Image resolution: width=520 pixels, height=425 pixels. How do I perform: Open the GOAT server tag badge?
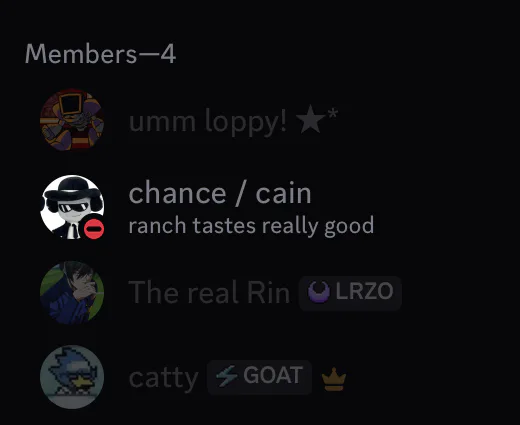(259, 377)
